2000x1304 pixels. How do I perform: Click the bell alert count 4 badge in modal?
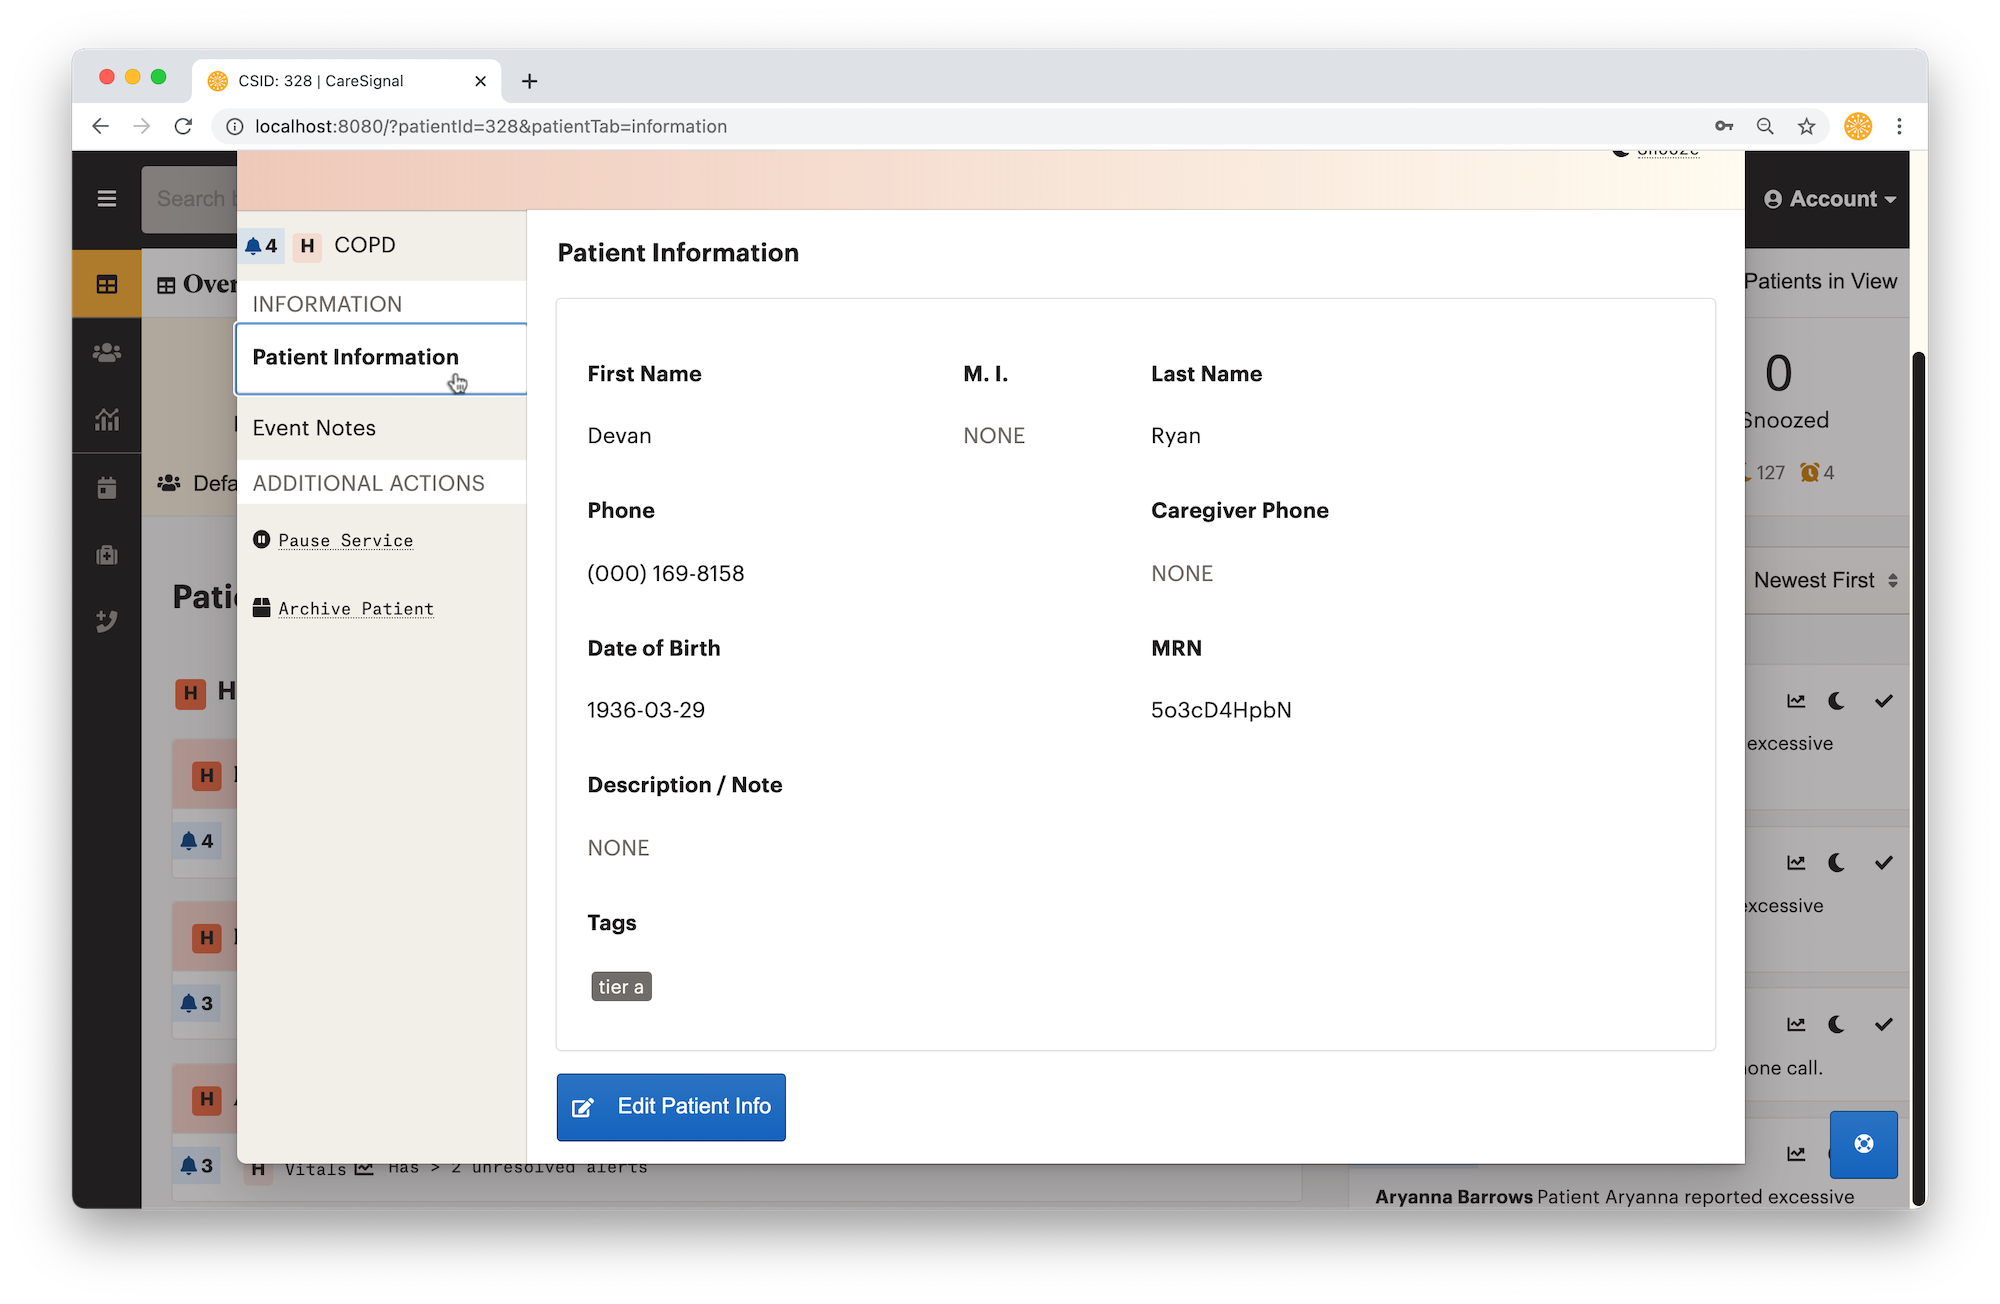(262, 246)
